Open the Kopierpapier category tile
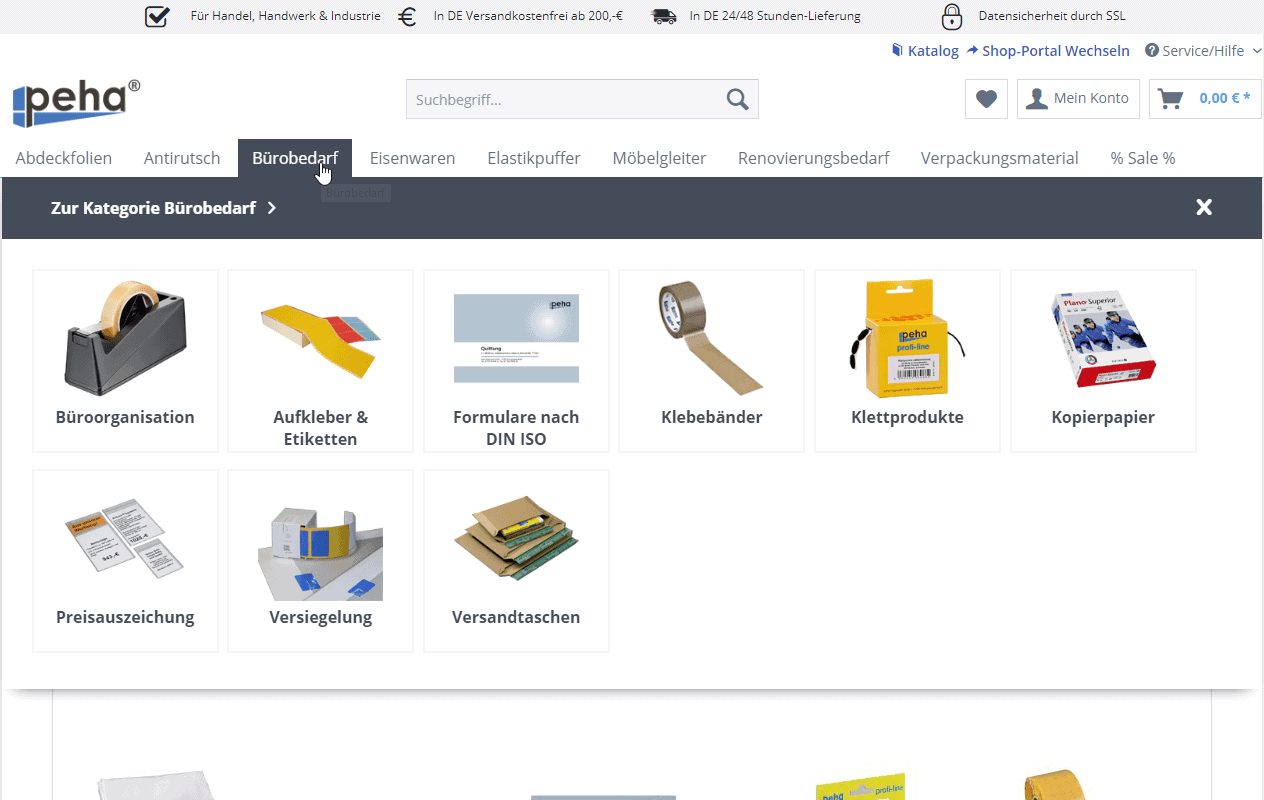 [x=1103, y=361]
